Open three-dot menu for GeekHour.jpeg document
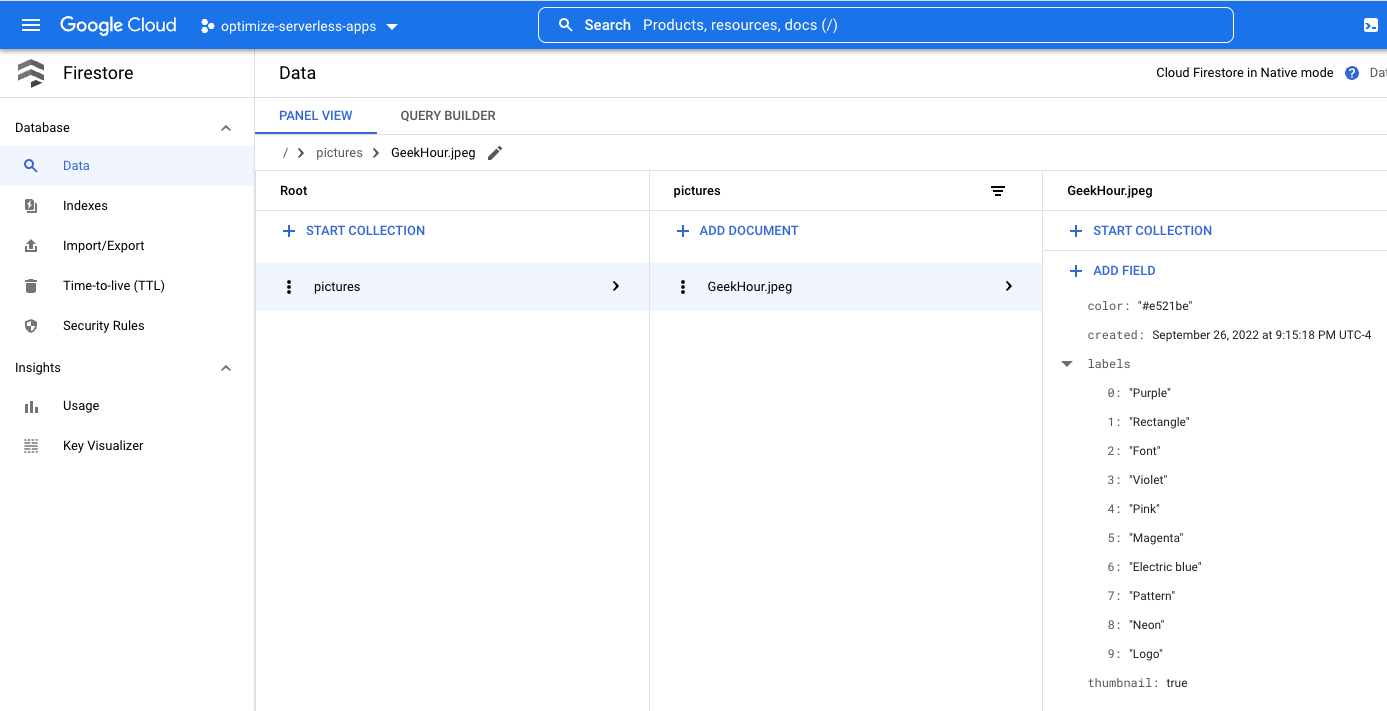Image resolution: width=1387 pixels, height=711 pixels. coord(683,287)
